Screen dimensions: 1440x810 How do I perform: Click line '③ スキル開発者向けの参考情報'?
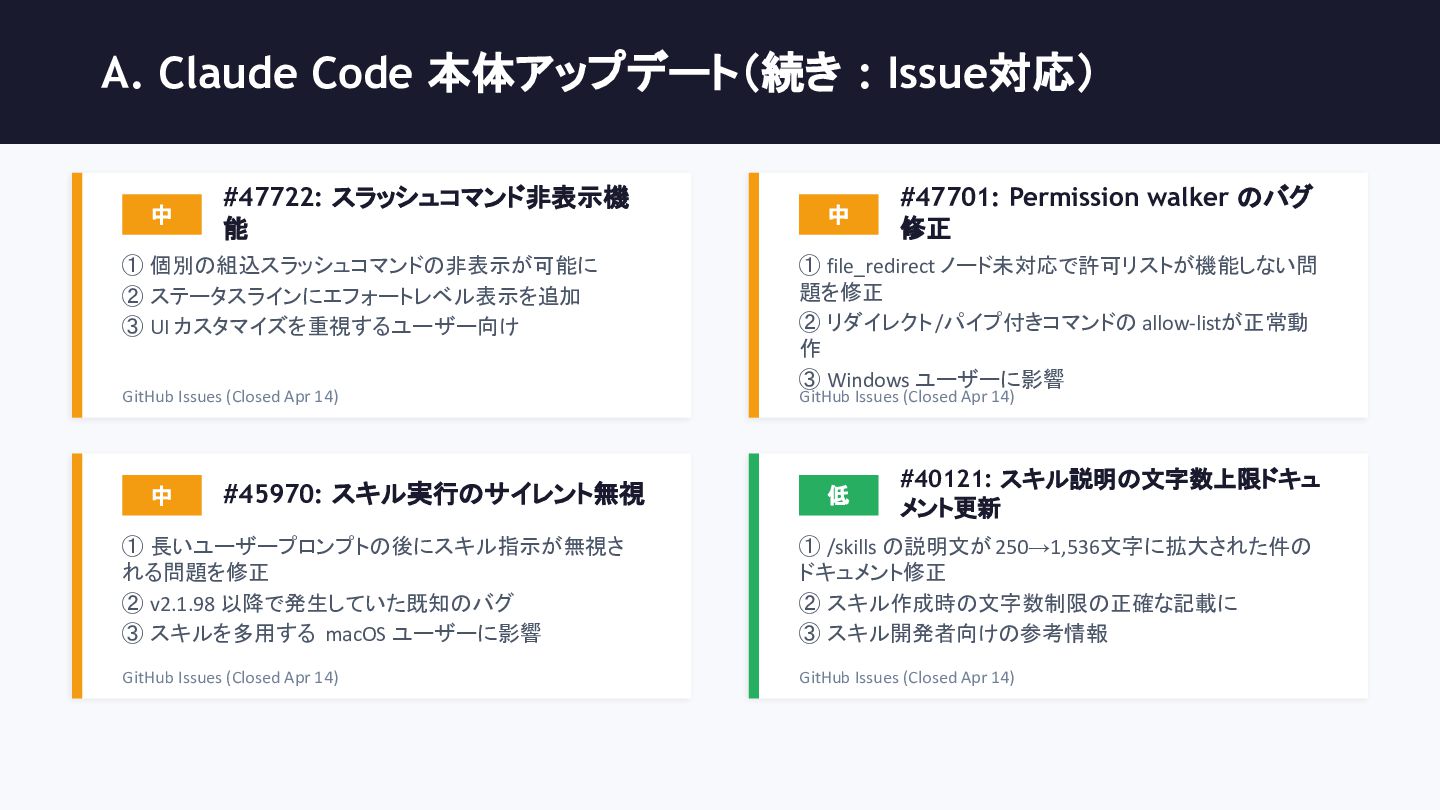point(953,633)
